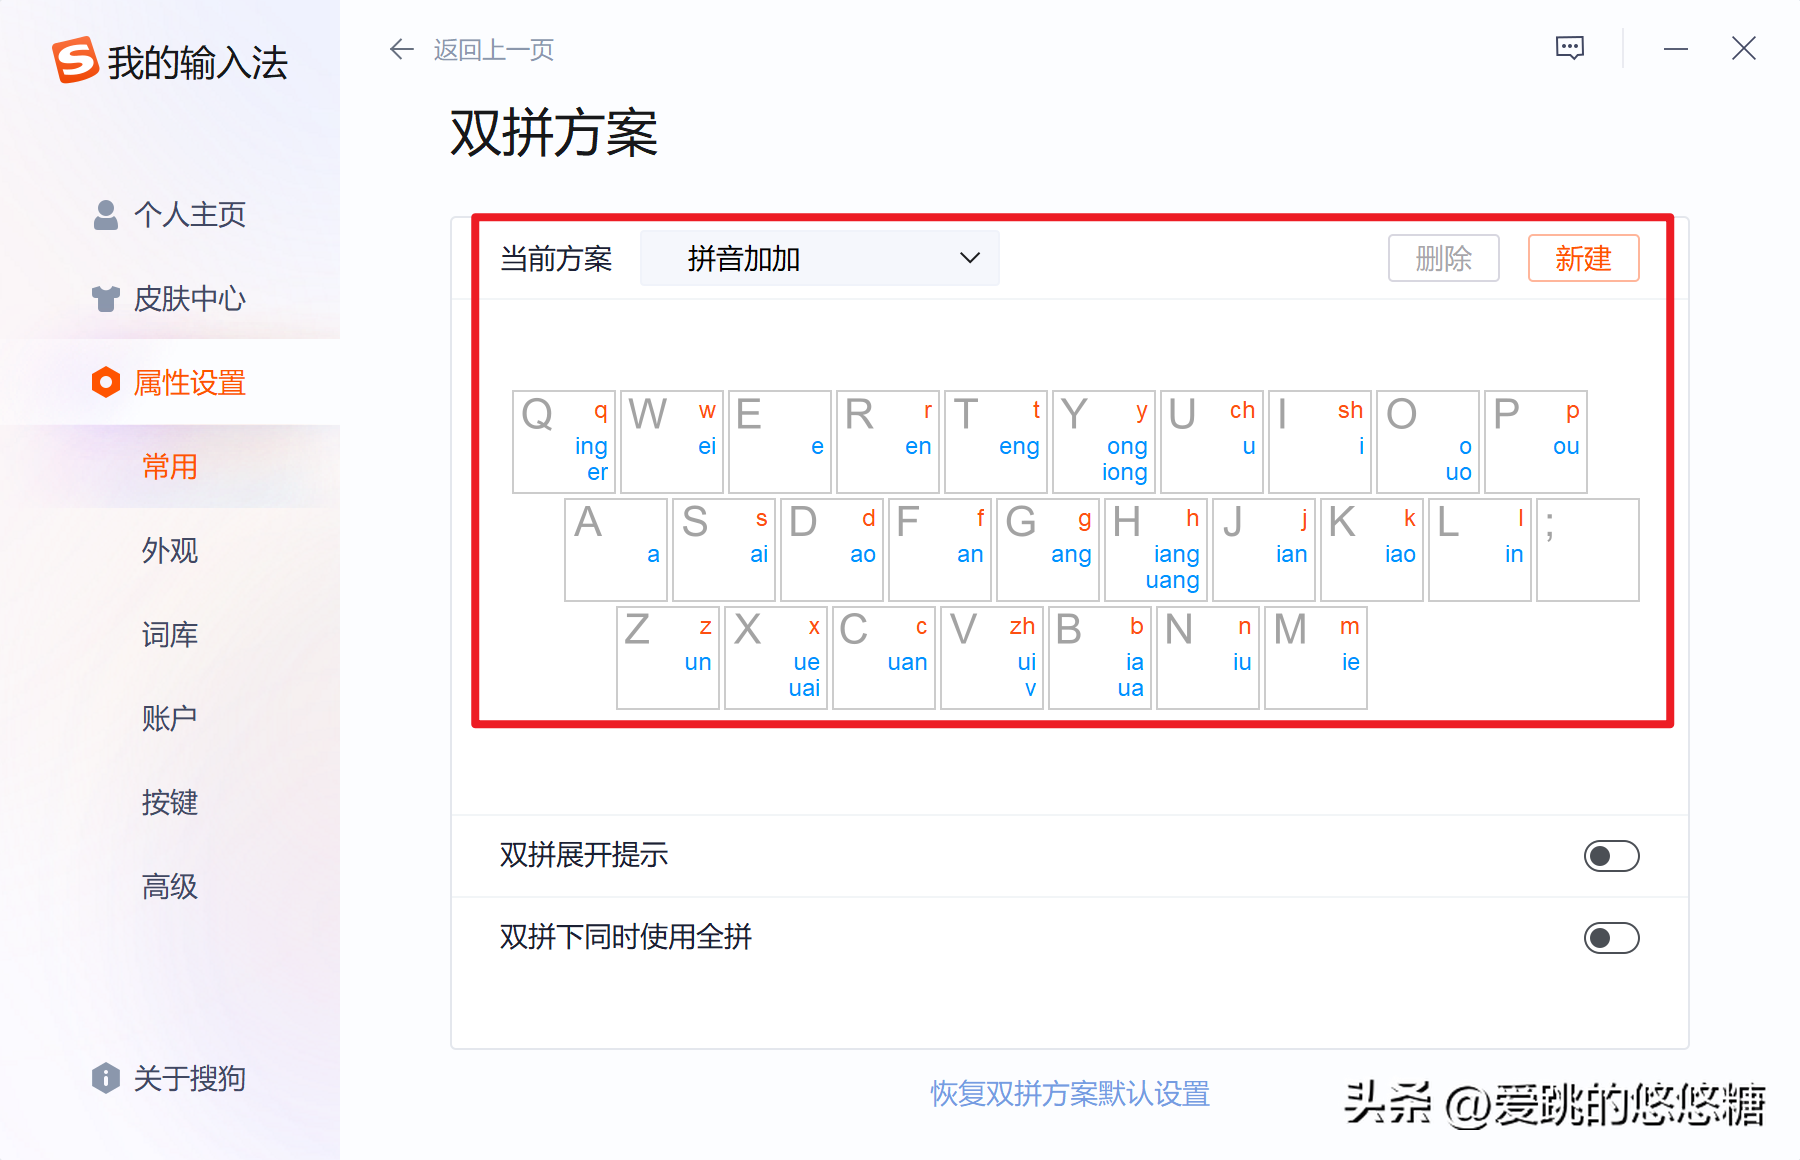Image resolution: width=1800 pixels, height=1160 pixels.
Task: Select the L key (in)
Action: click(1480, 550)
